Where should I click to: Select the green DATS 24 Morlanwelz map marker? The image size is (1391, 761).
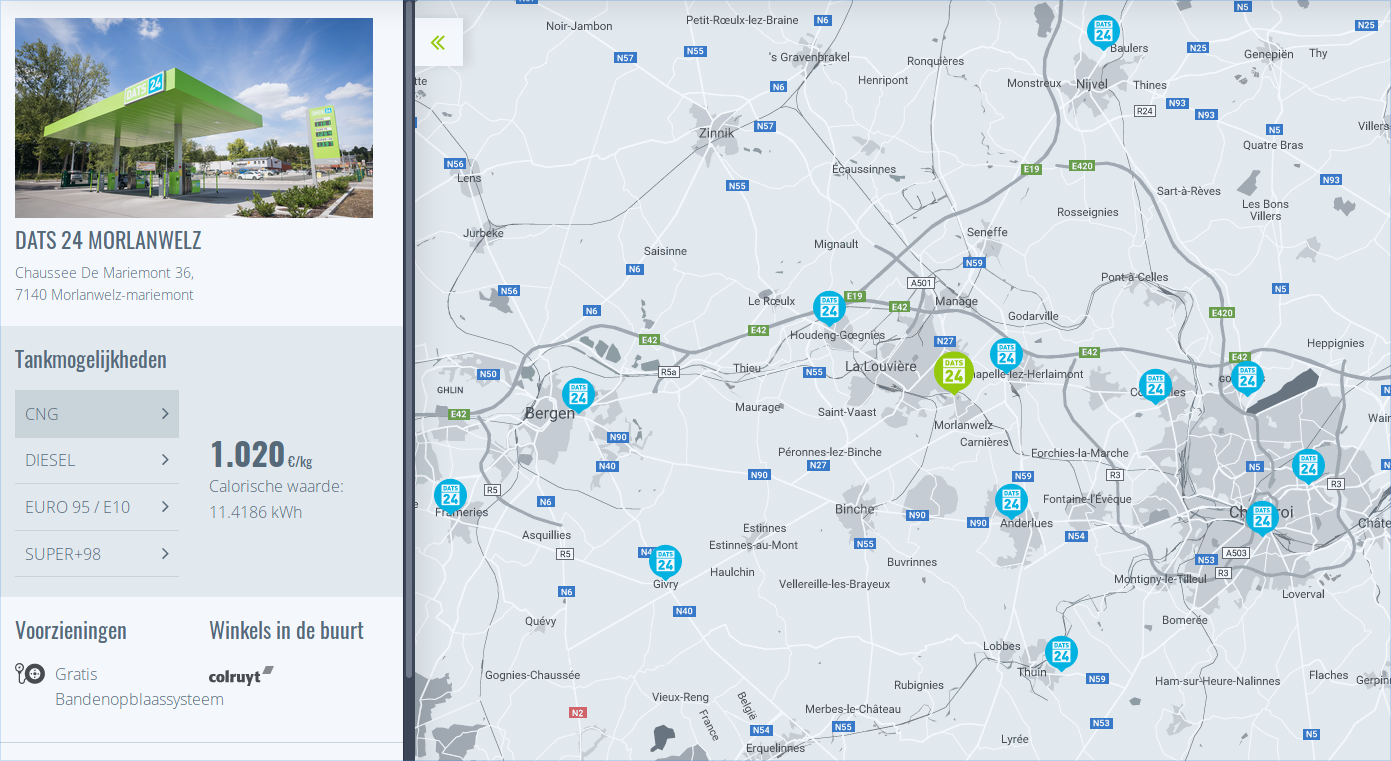(953, 372)
